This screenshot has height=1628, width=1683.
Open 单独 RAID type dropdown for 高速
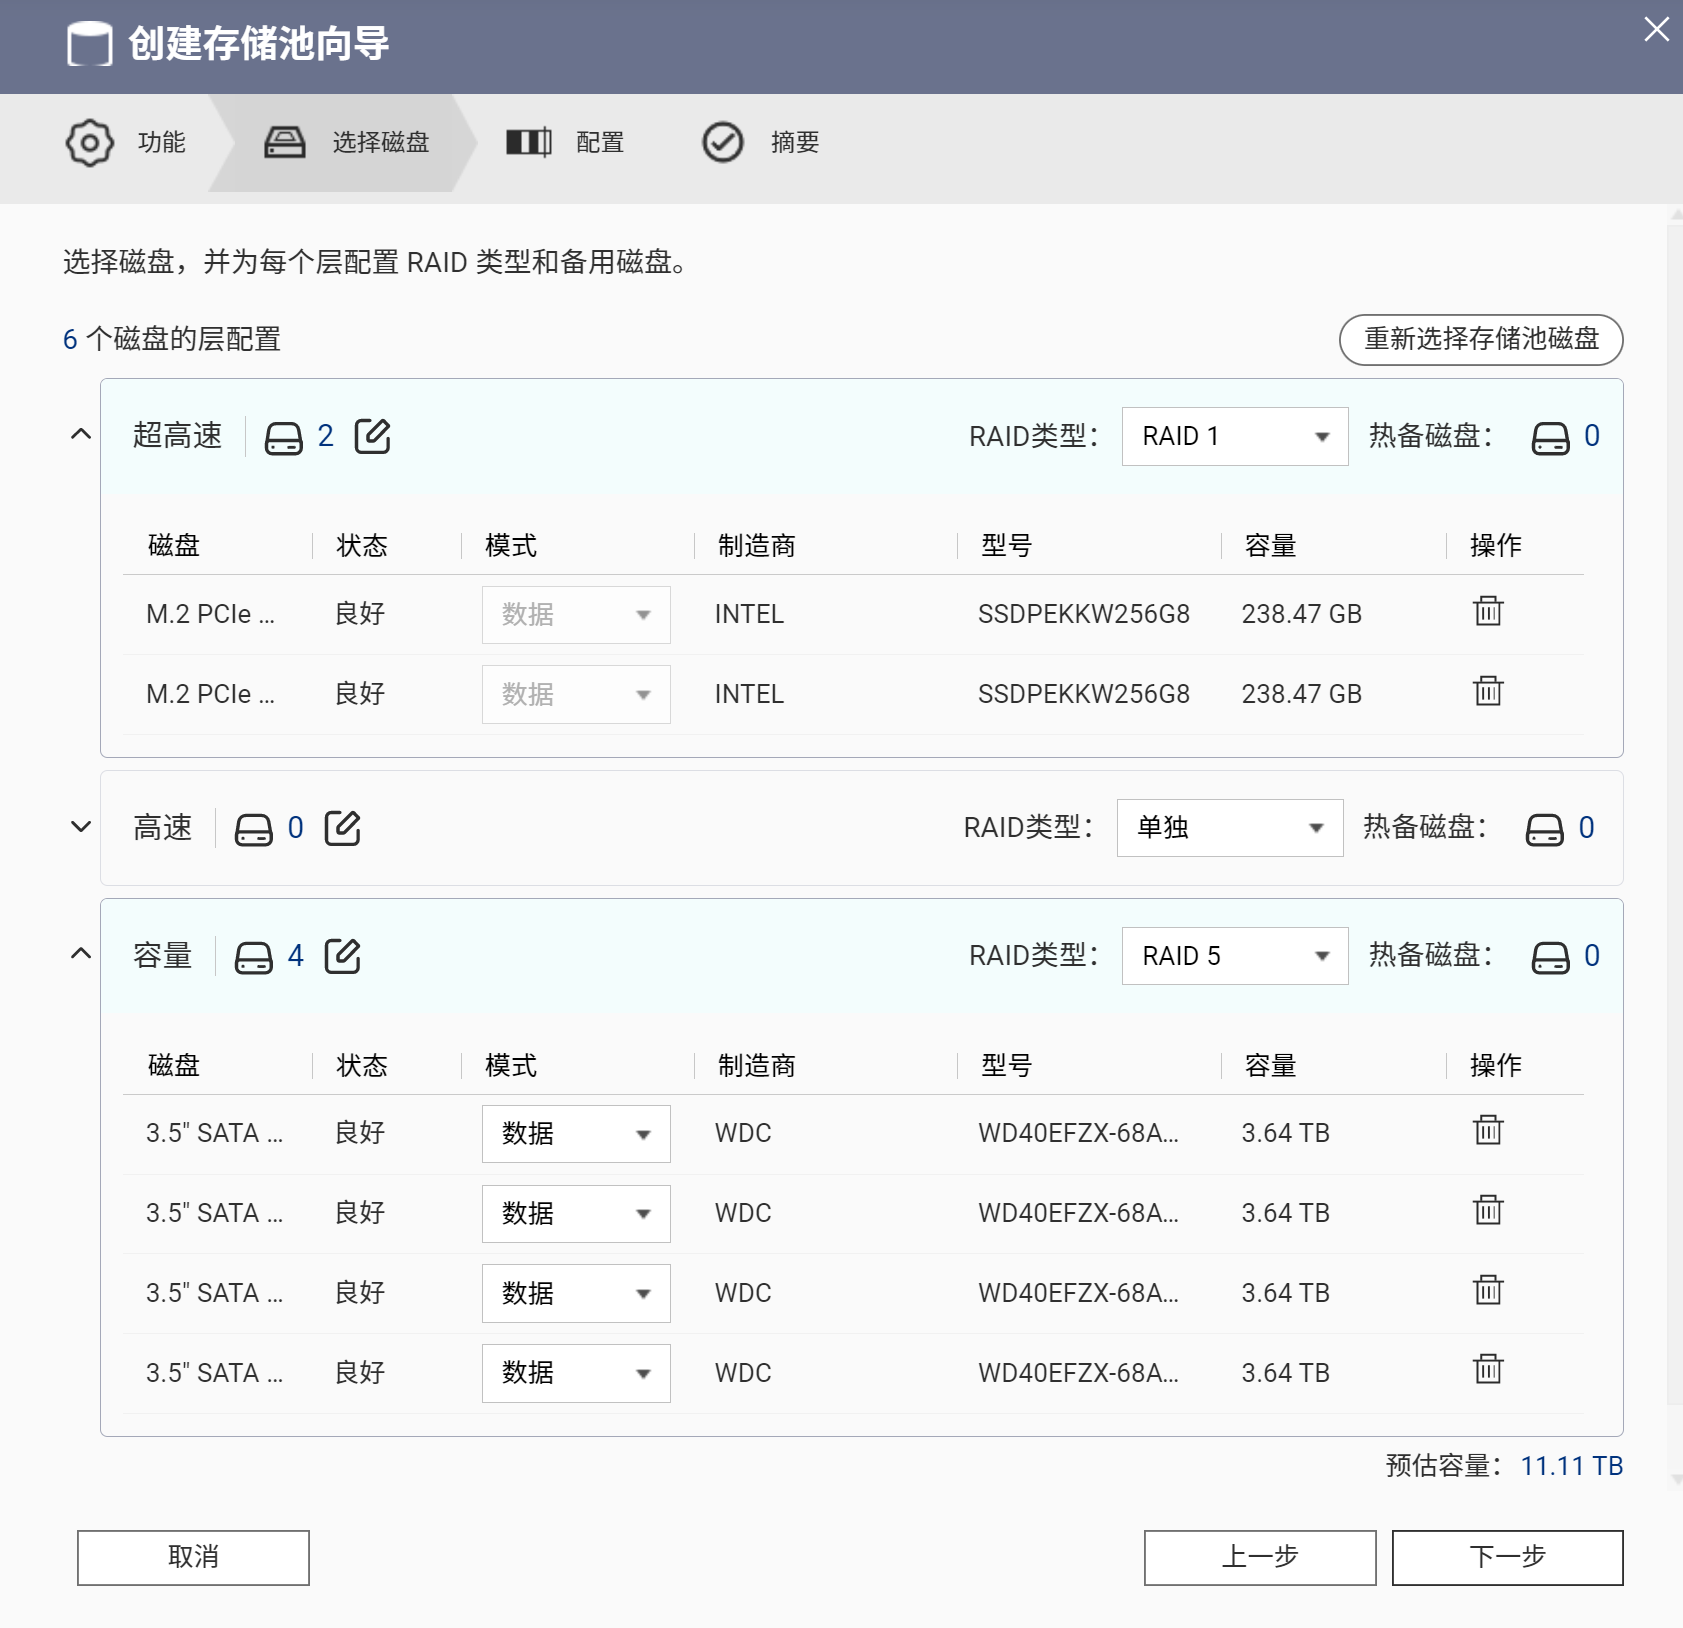pos(1229,828)
